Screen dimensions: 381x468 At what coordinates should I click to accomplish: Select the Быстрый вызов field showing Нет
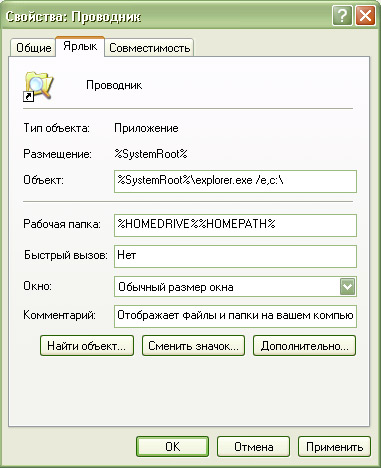coord(235,256)
